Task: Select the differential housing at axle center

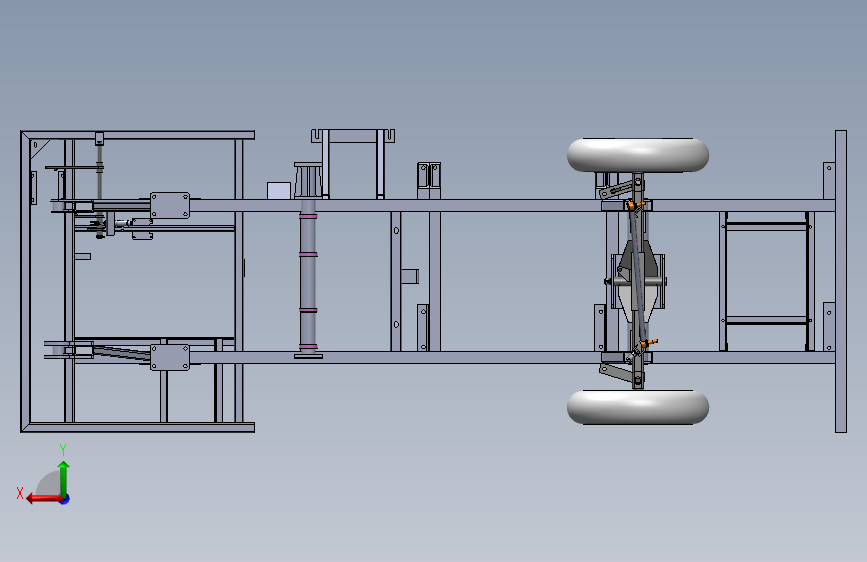Action: tap(640, 281)
